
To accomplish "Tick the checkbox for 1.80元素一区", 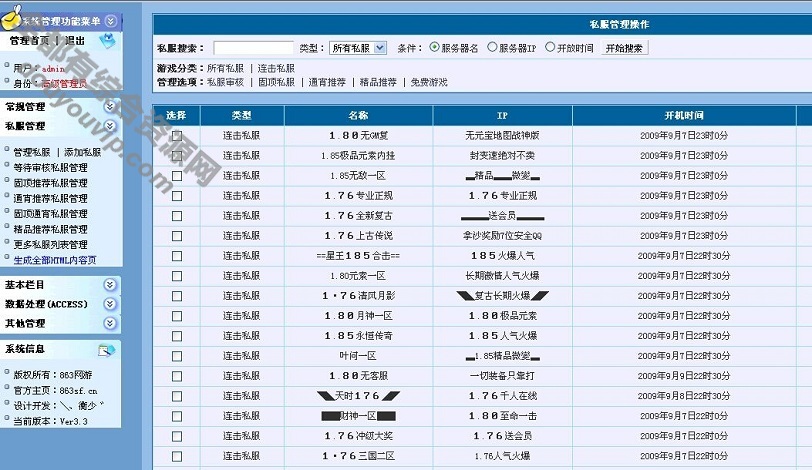I will 177,276.
